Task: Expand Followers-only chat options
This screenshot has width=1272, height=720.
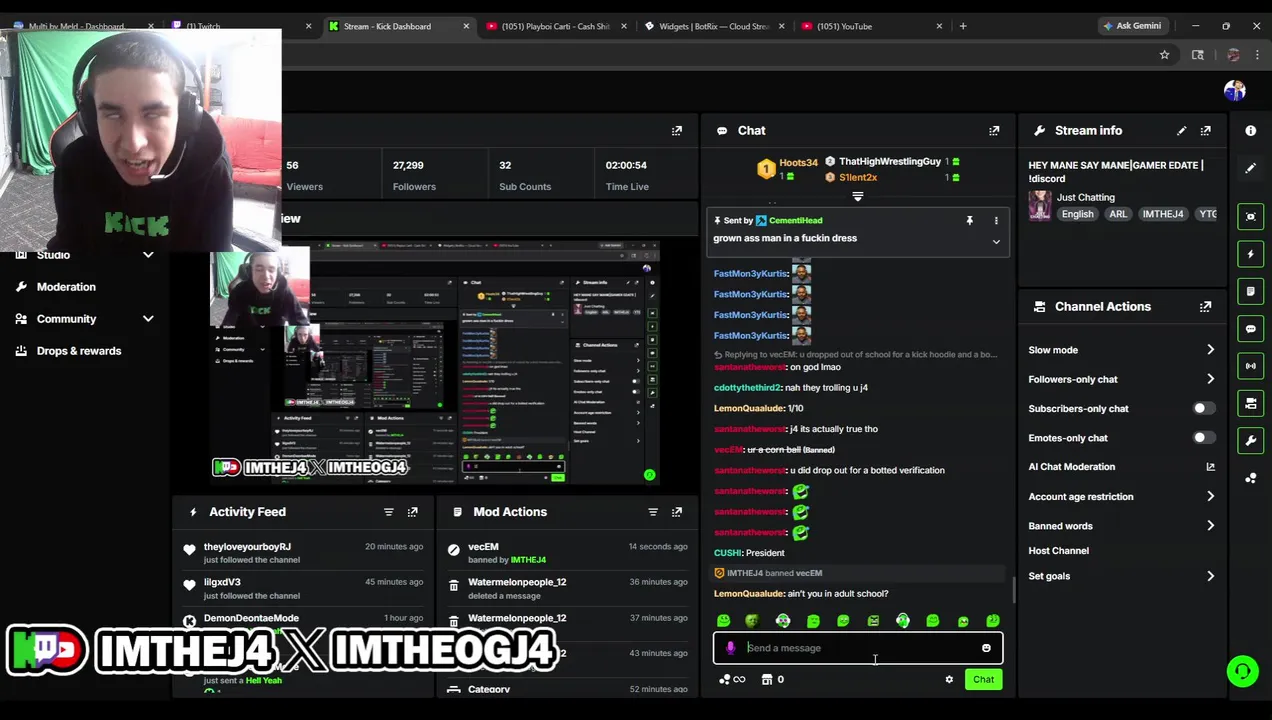Action: point(1210,380)
